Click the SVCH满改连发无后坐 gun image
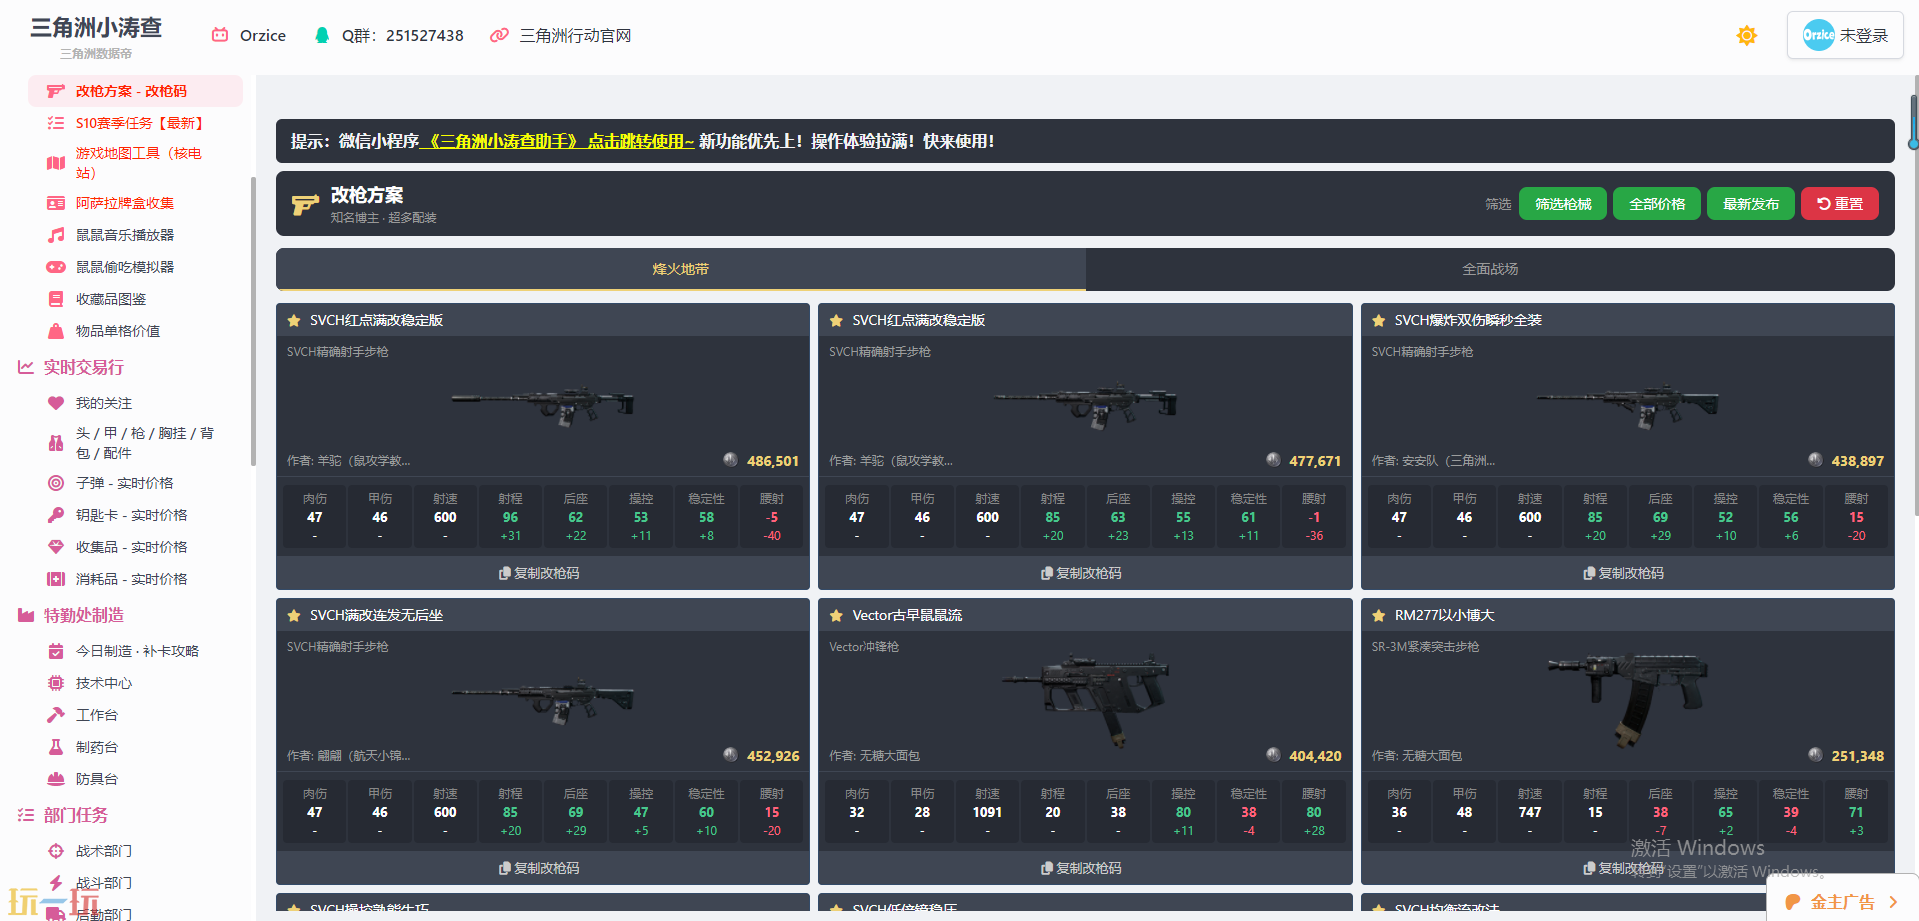 [x=543, y=700]
